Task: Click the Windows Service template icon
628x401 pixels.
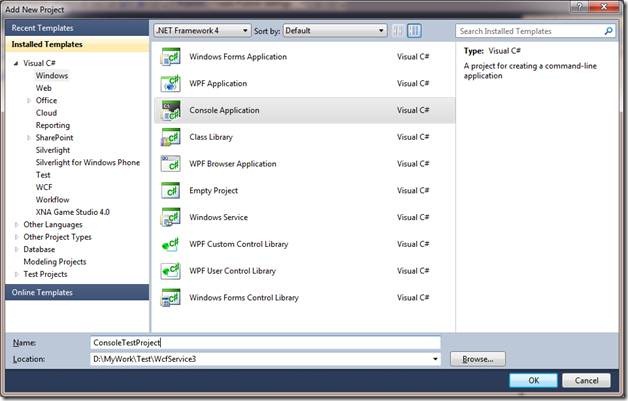Action: 170,218
